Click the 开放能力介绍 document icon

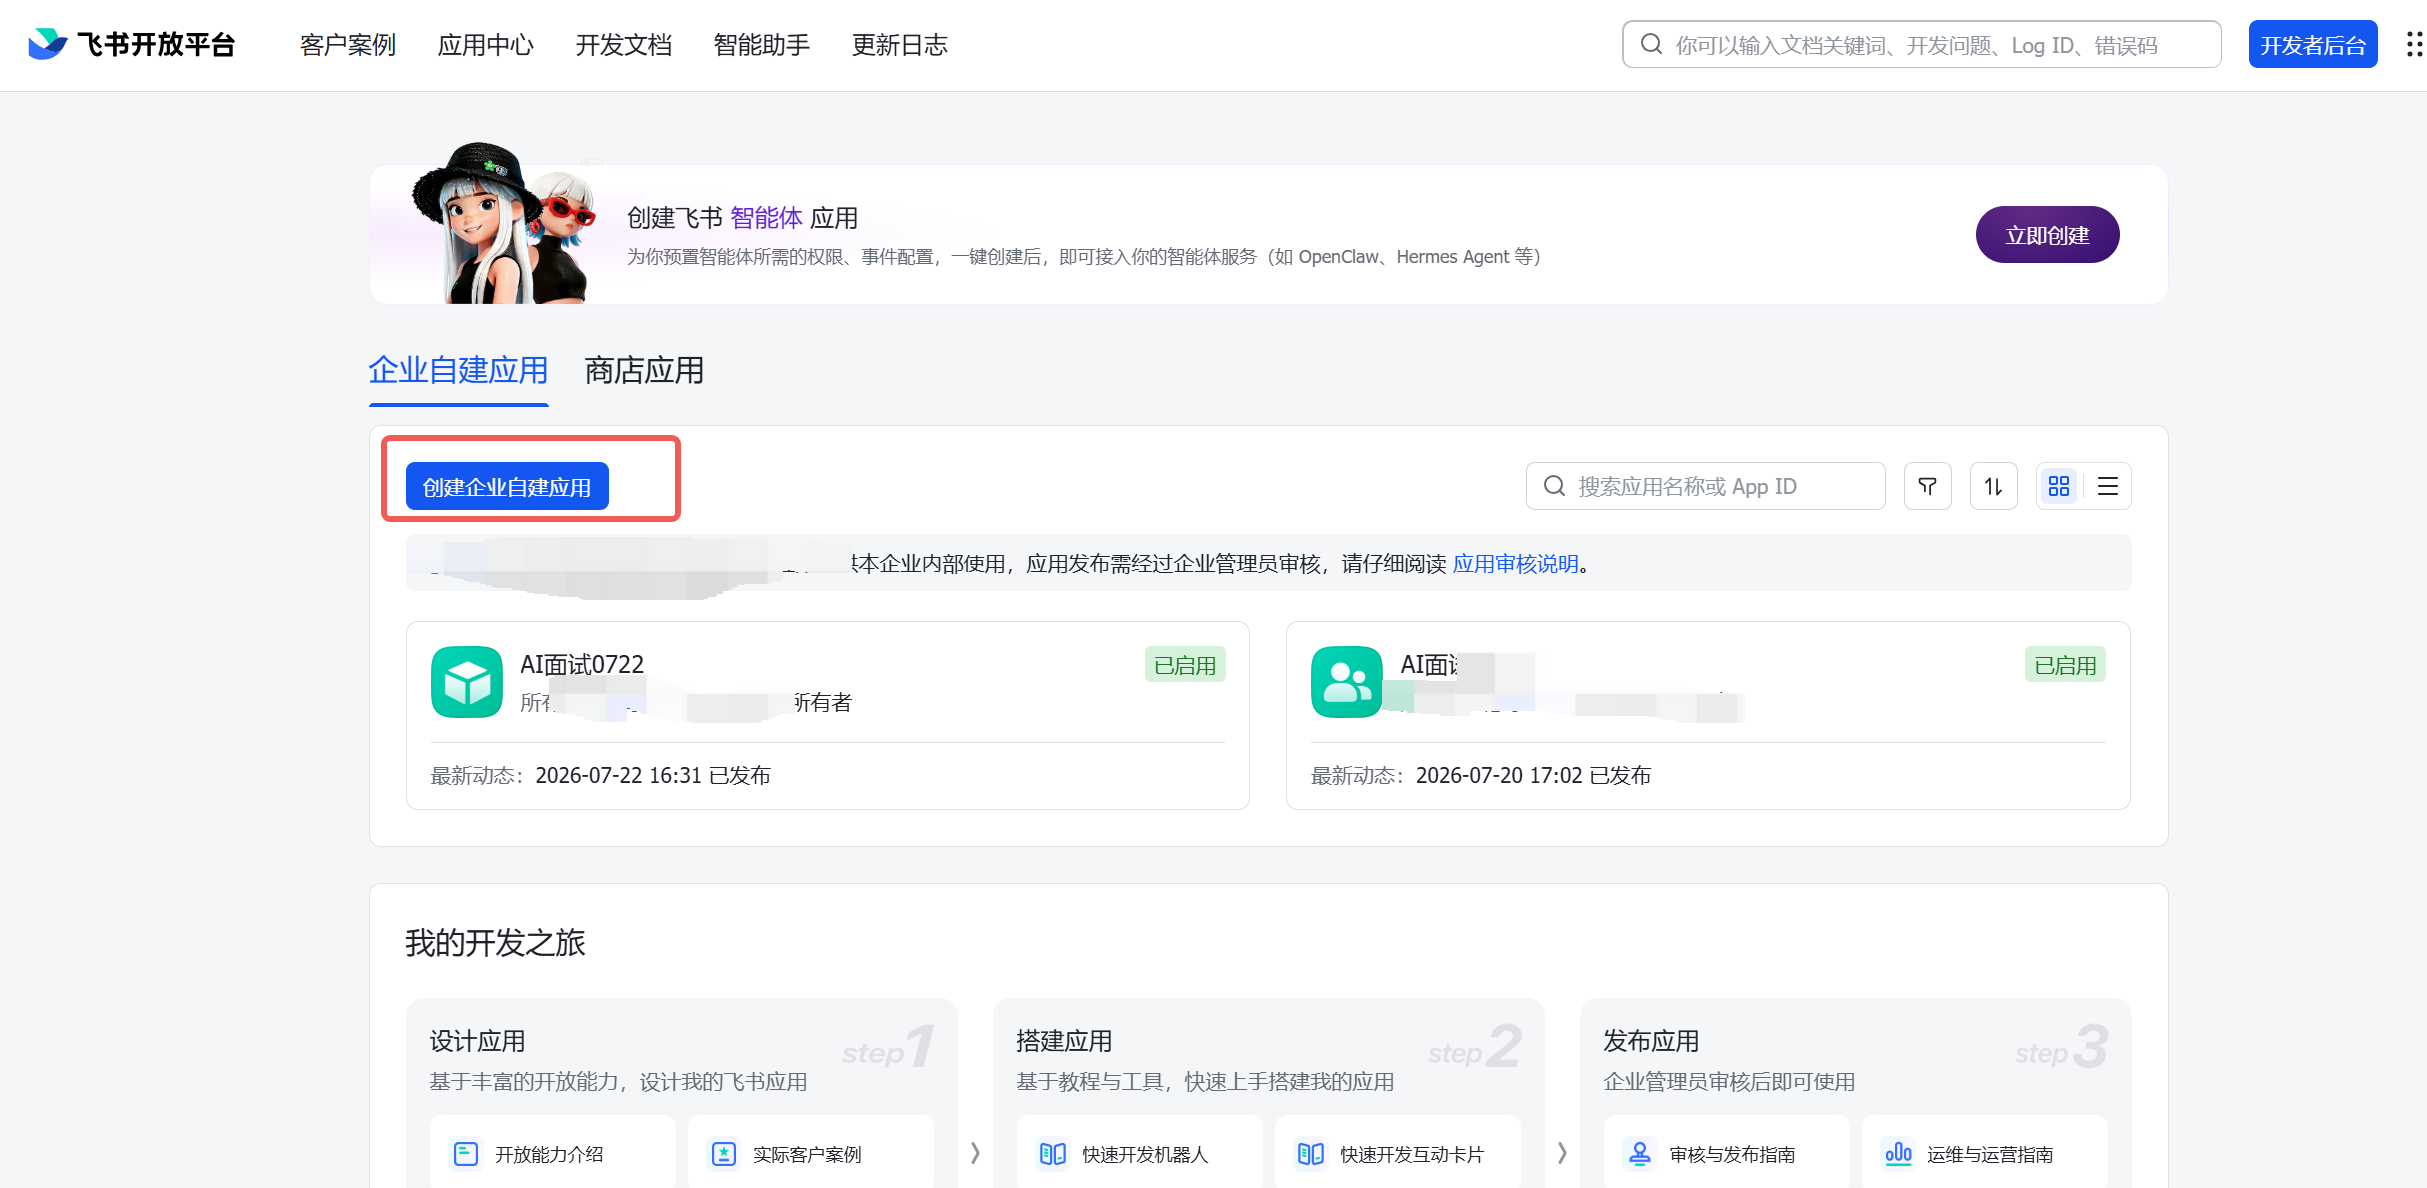click(466, 1154)
